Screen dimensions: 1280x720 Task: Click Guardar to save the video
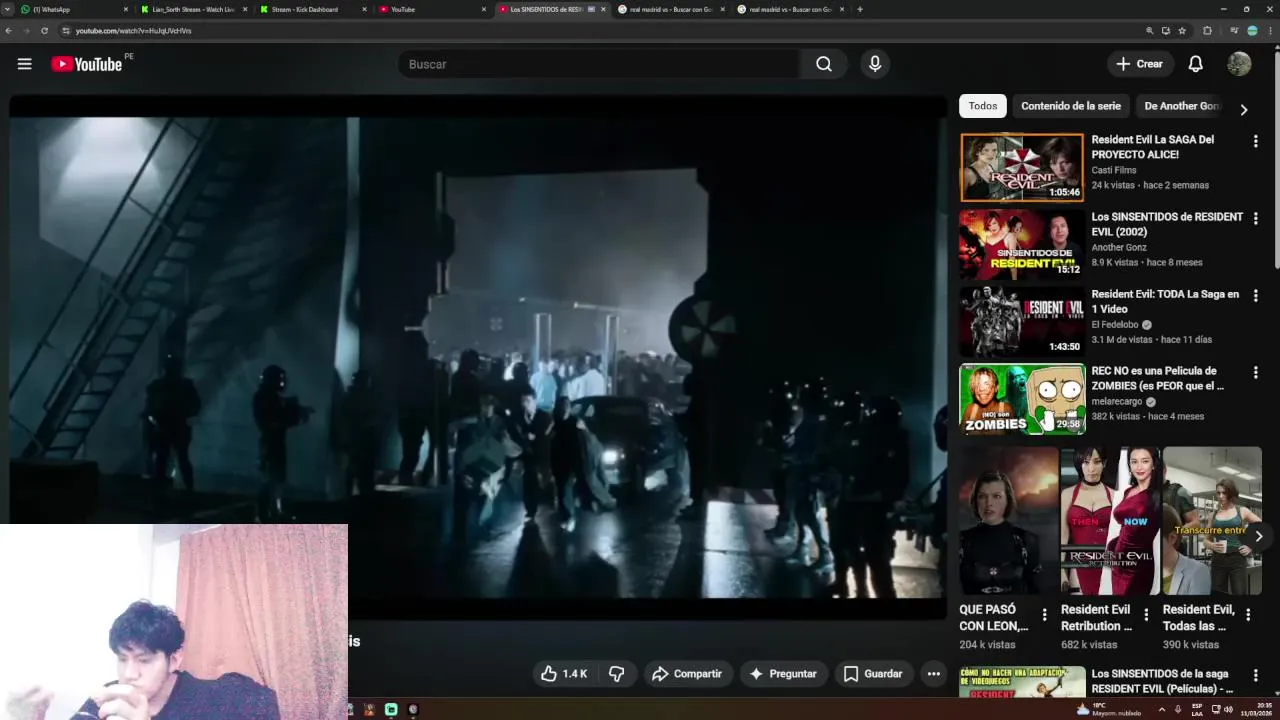(x=873, y=674)
